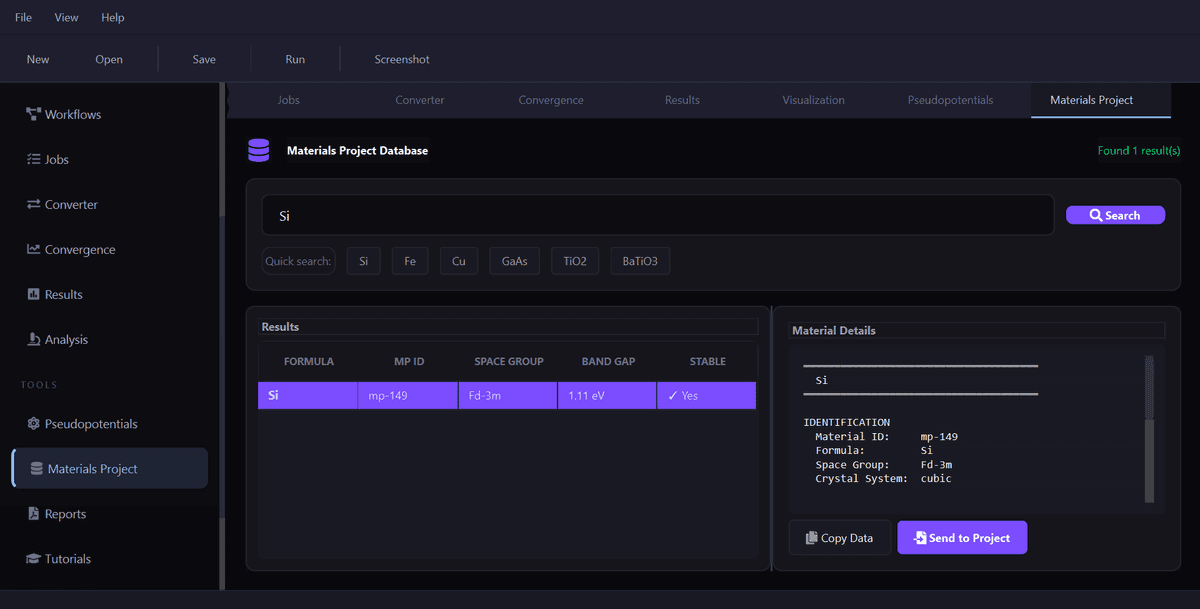Click the Materials Project database header icon
Viewport: 1200px width, 609px height.
click(259, 150)
